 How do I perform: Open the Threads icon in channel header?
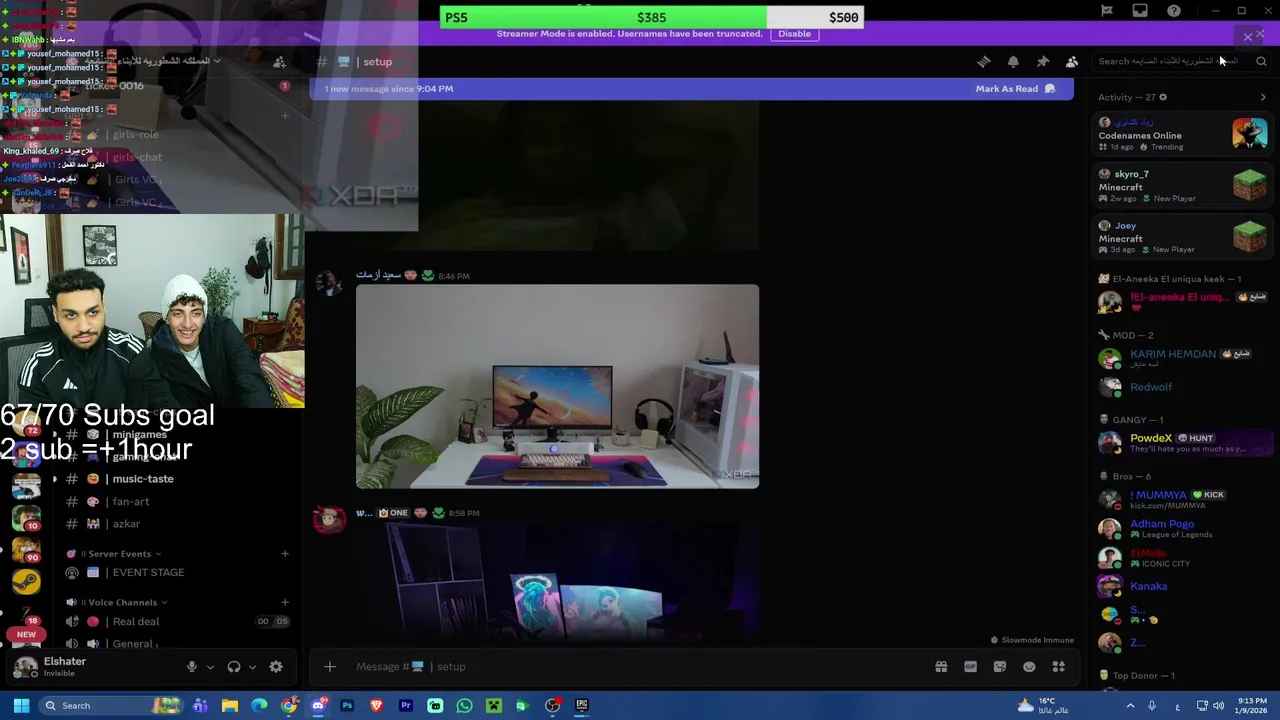point(984,62)
